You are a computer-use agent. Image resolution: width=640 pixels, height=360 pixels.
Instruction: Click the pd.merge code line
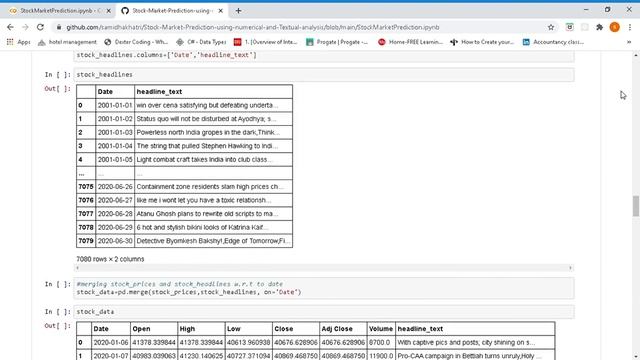[x=189, y=292]
